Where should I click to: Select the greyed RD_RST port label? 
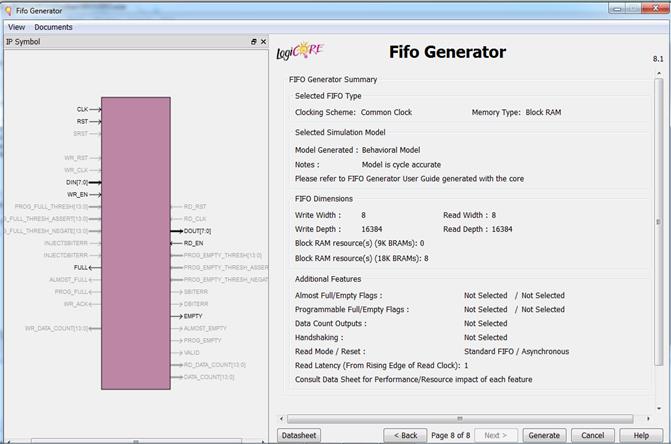[195, 207]
